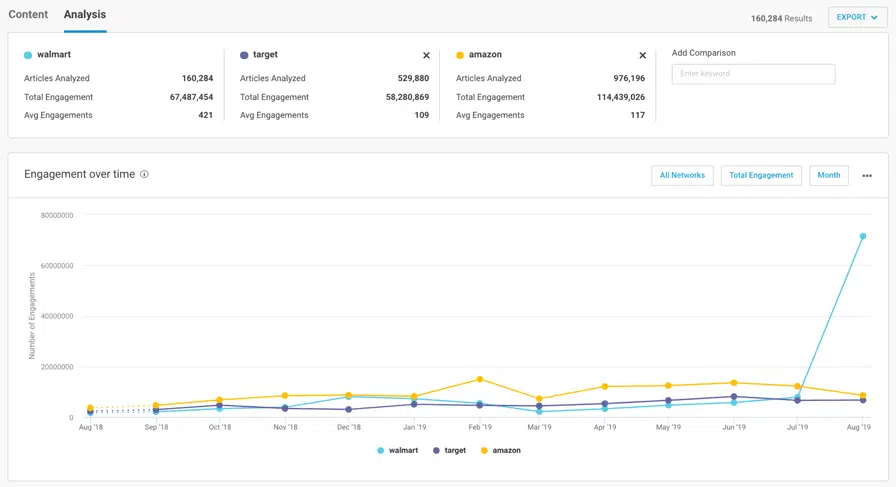Open the Month interval selector
This screenshot has height=487, width=896.
[828, 175]
